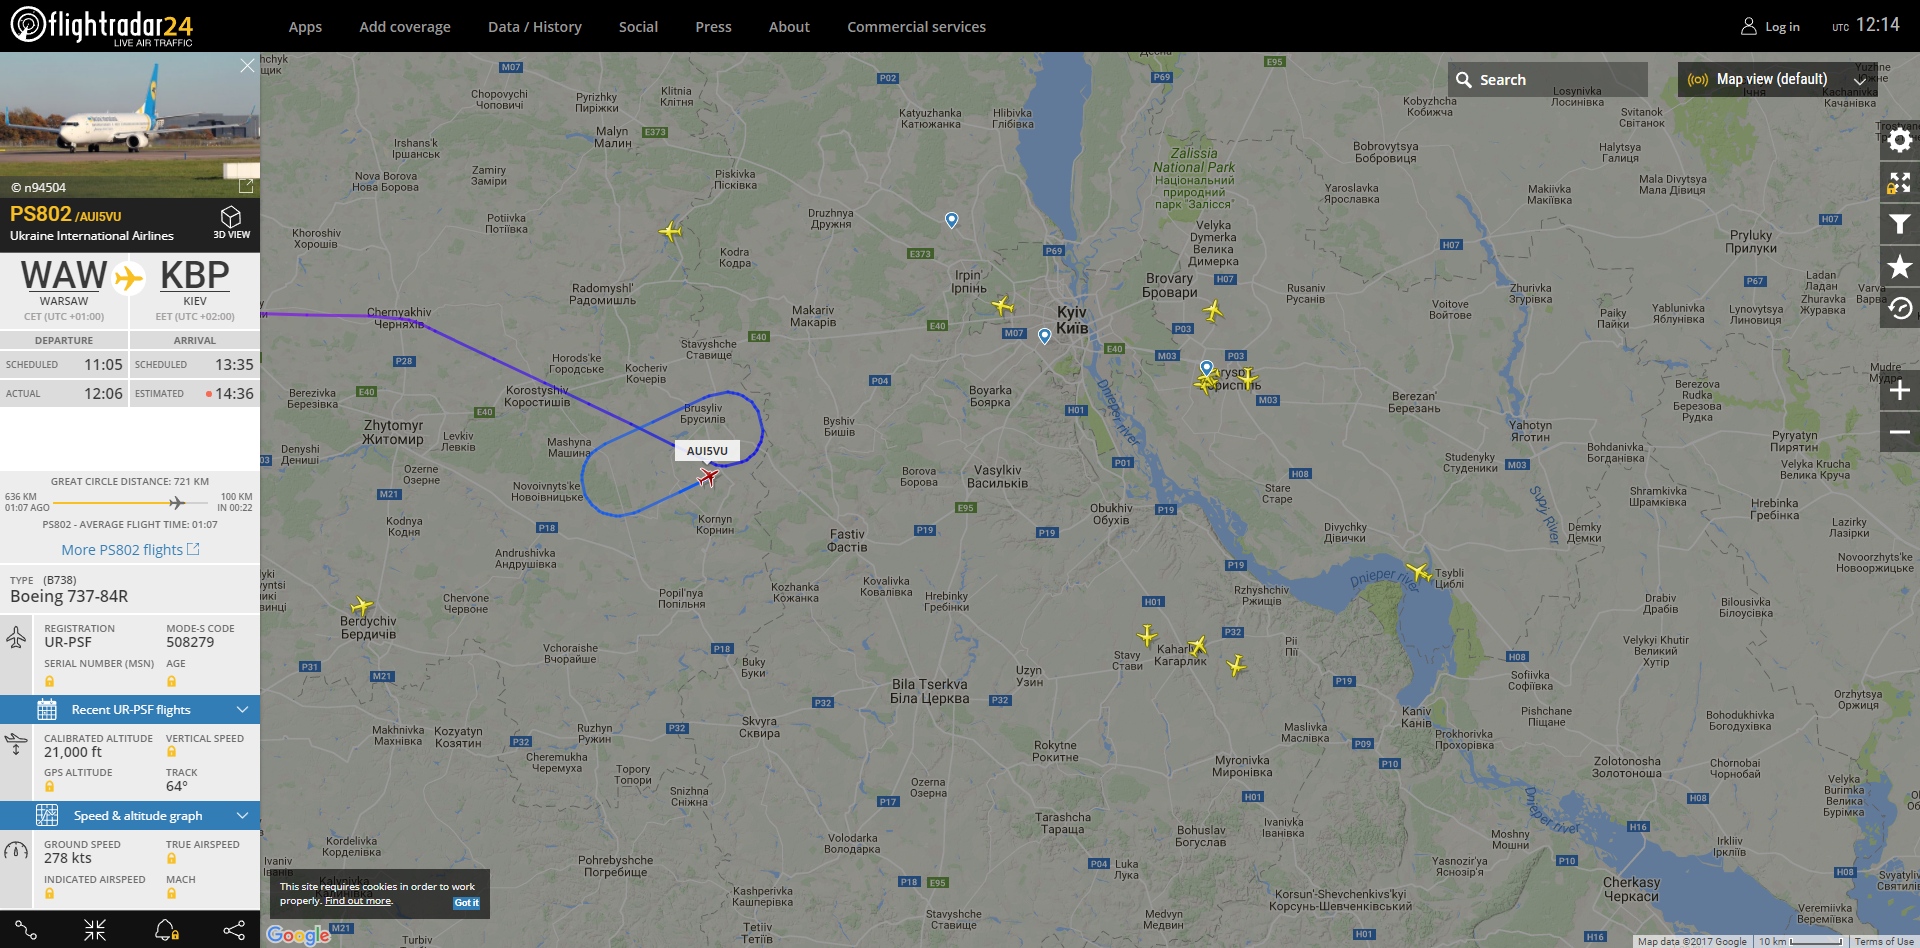1920x948 pixels.
Task: Open the playback history clock icon
Action: [1899, 308]
